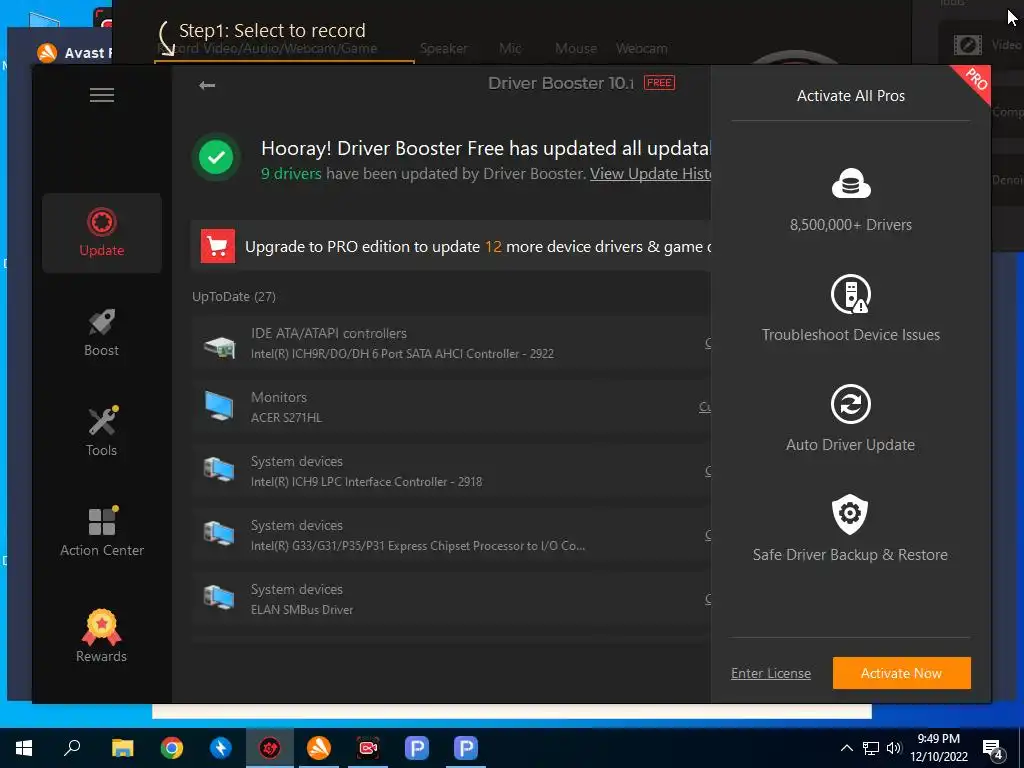1024x768 pixels.
Task: Click the ELAN SMBus Driver device icon
Action: [x=219, y=598]
